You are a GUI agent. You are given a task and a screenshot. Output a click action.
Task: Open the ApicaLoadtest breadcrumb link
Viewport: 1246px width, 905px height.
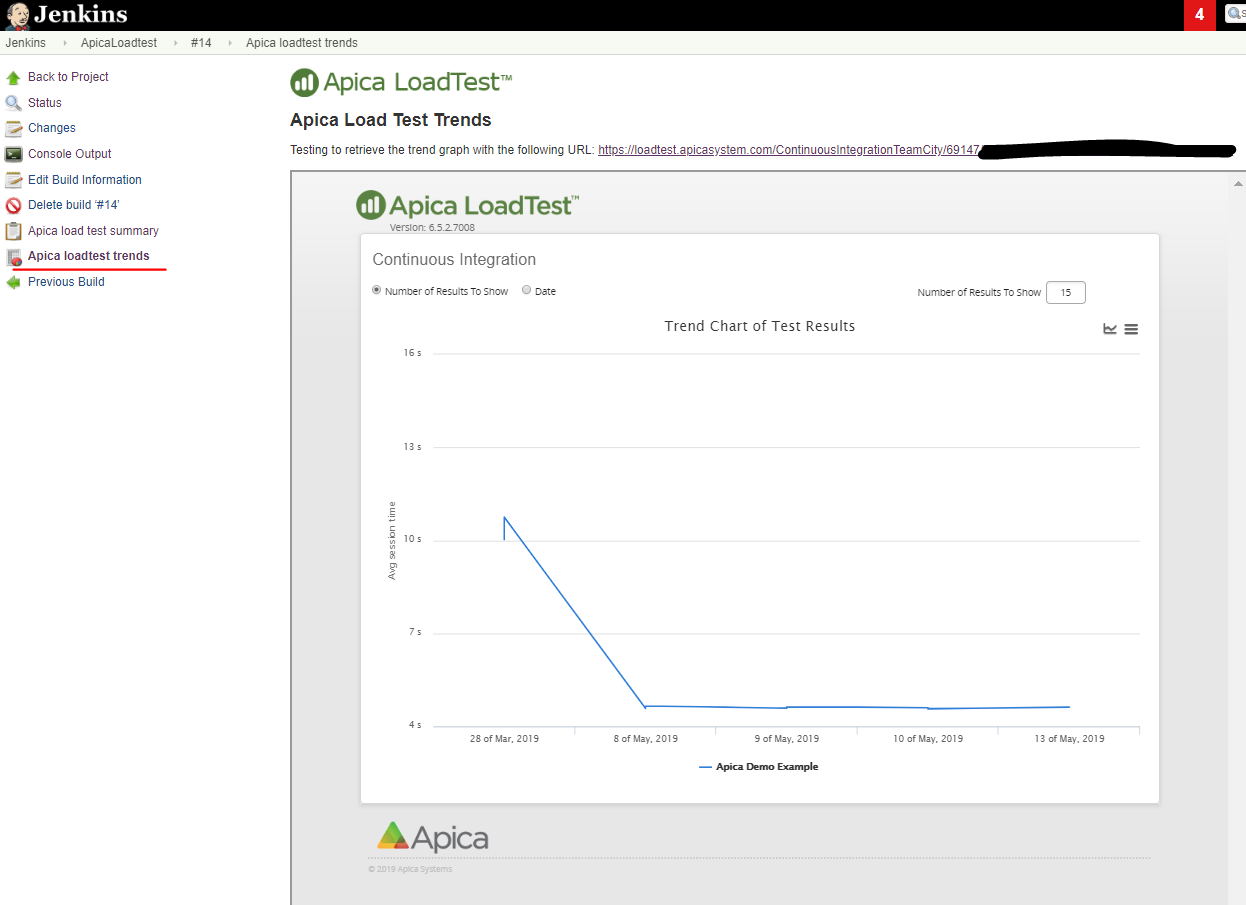click(x=119, y=43)
